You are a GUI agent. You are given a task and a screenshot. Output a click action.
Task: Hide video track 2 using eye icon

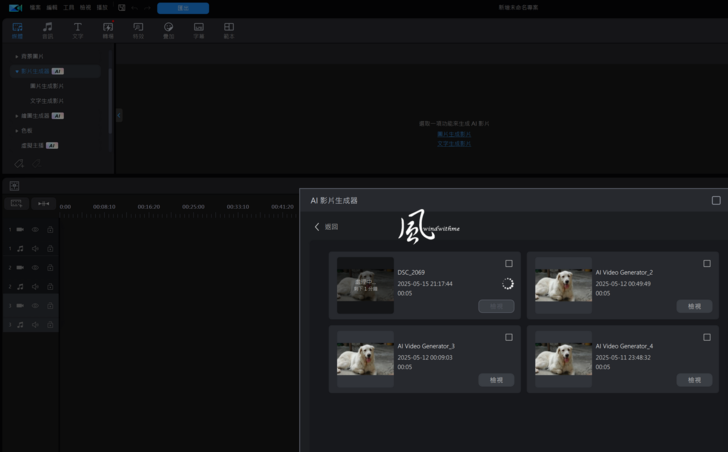(35, 267)
